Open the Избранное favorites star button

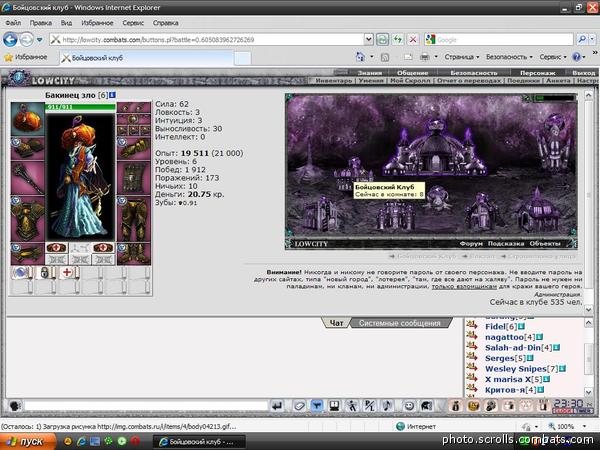26,57
